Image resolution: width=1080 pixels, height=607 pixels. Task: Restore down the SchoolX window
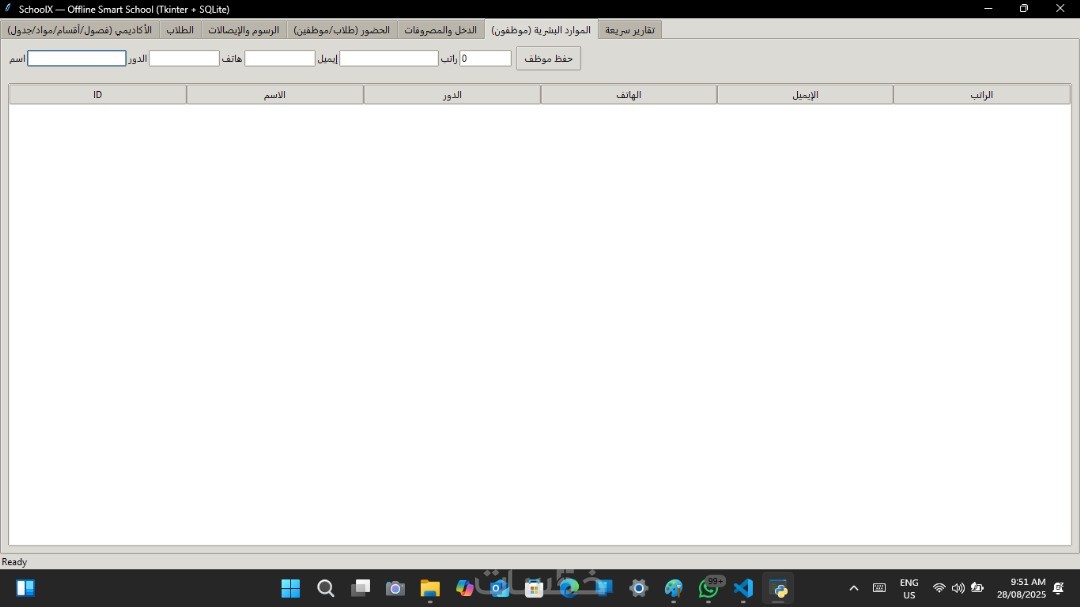pos(1024,8)
